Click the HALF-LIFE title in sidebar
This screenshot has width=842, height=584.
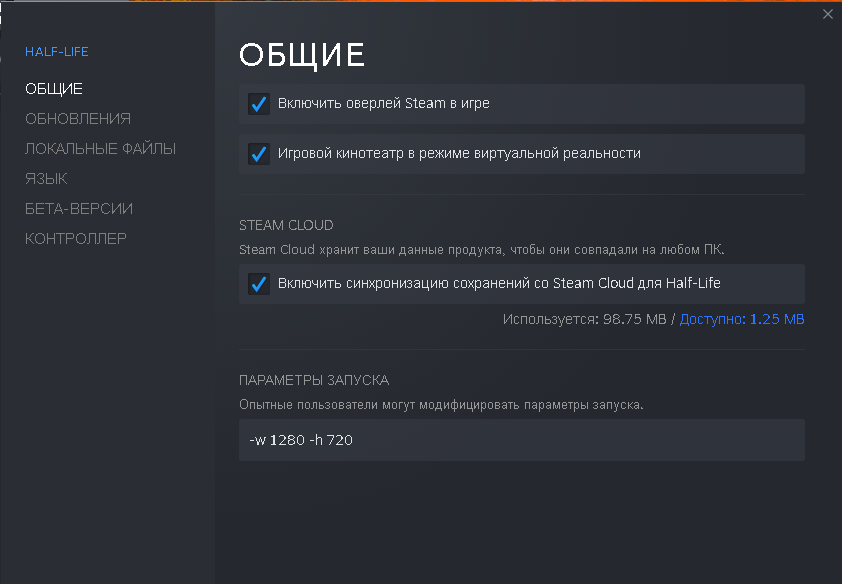click(57, 52)
